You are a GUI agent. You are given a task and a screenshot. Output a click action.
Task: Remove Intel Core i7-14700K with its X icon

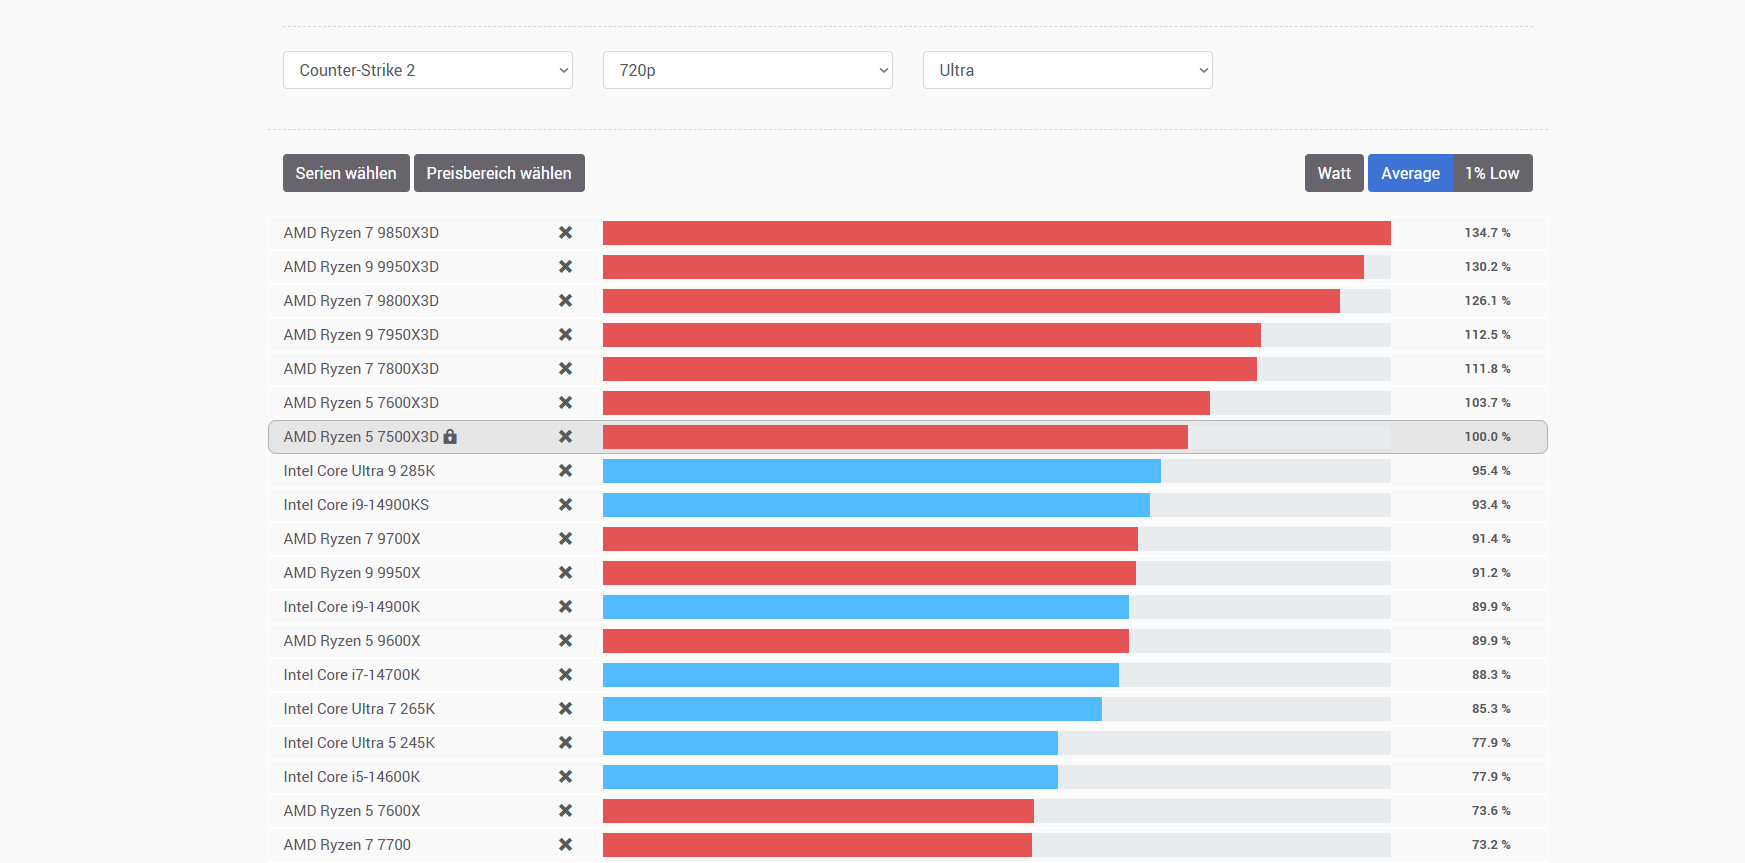tap(565, 675)
